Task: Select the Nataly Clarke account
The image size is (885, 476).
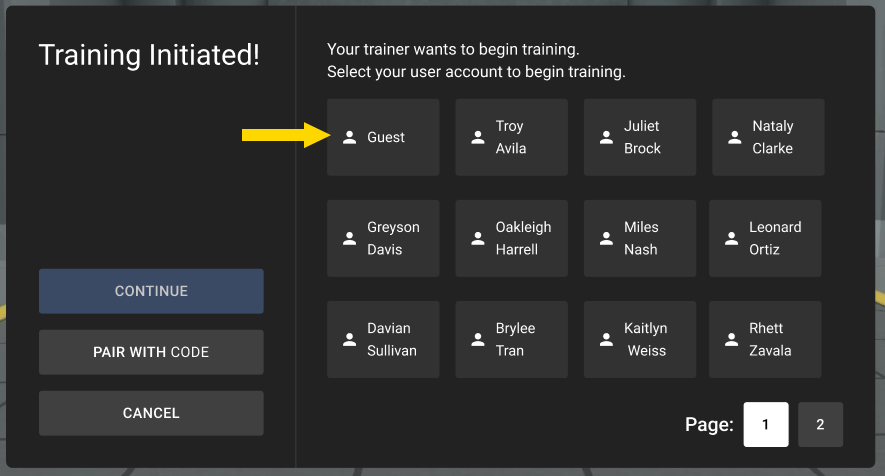Action: pos(768,137)
